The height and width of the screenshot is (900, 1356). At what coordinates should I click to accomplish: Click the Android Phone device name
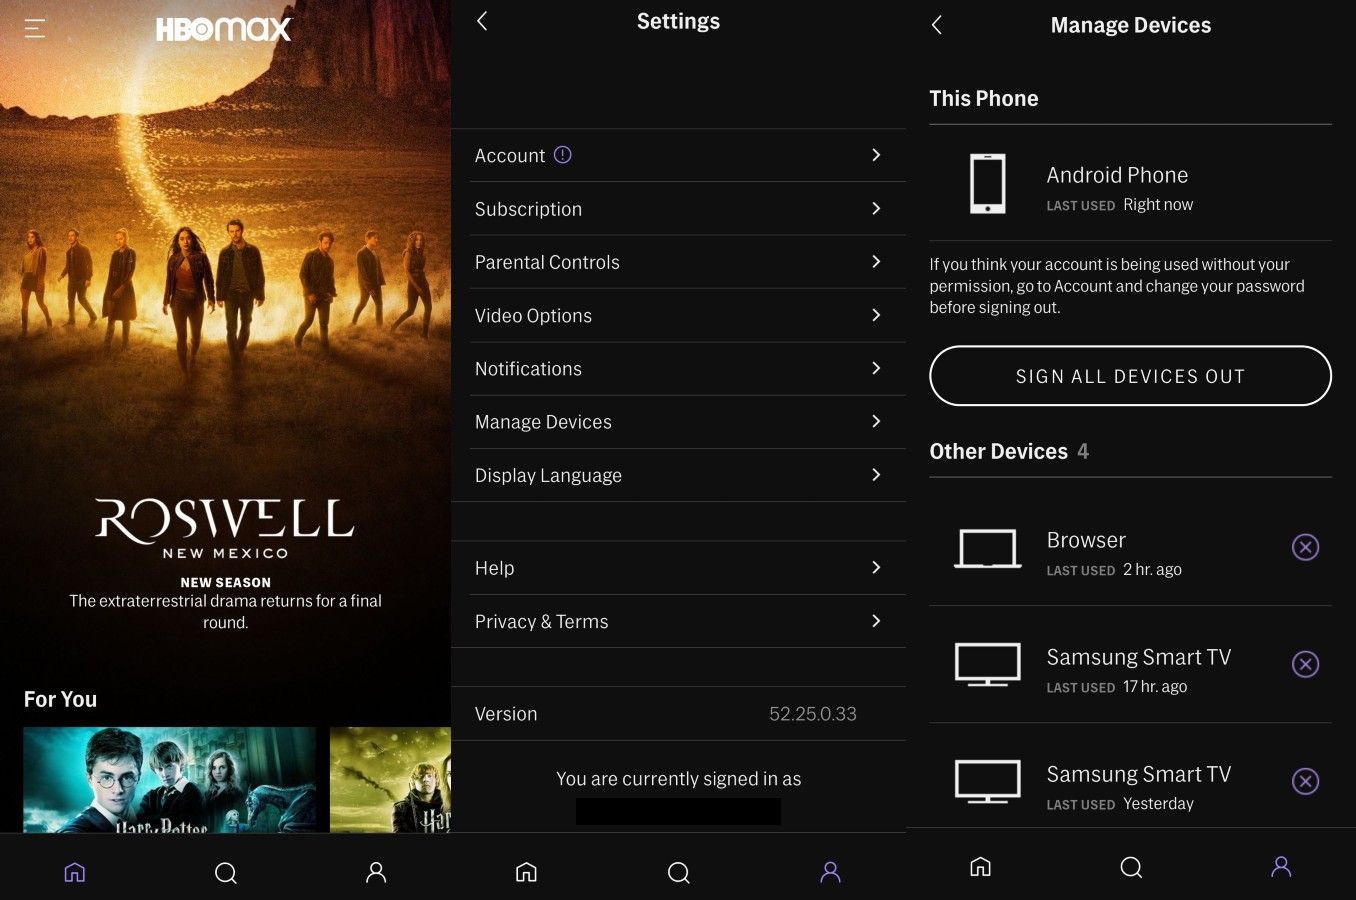(1117, 175)
